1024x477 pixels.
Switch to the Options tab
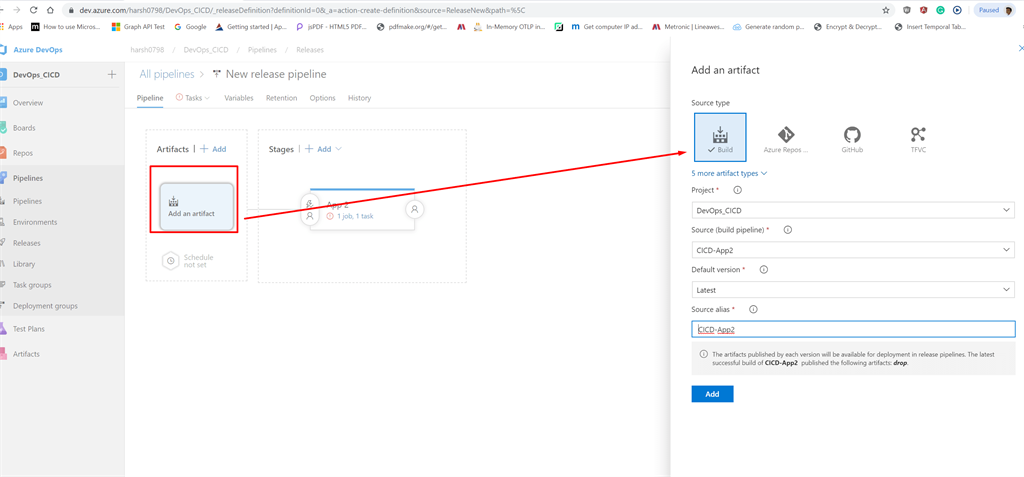(x=323, y=98)
